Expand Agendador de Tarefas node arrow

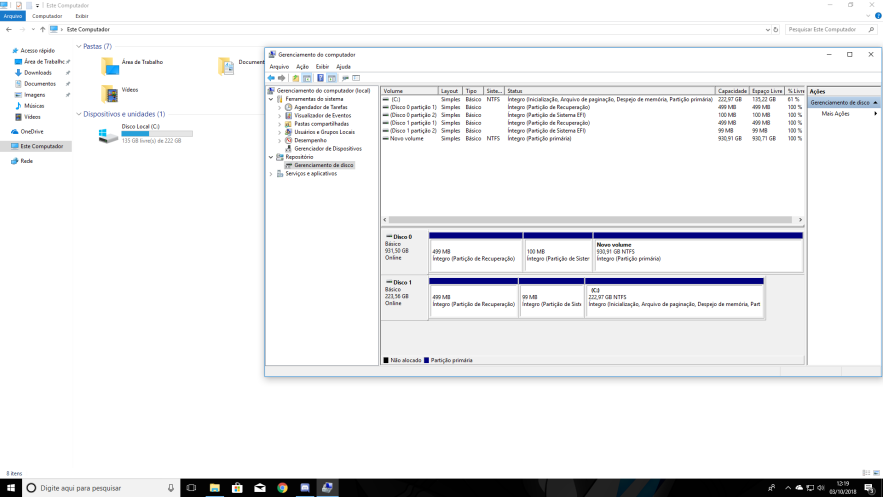pos(280,107)
